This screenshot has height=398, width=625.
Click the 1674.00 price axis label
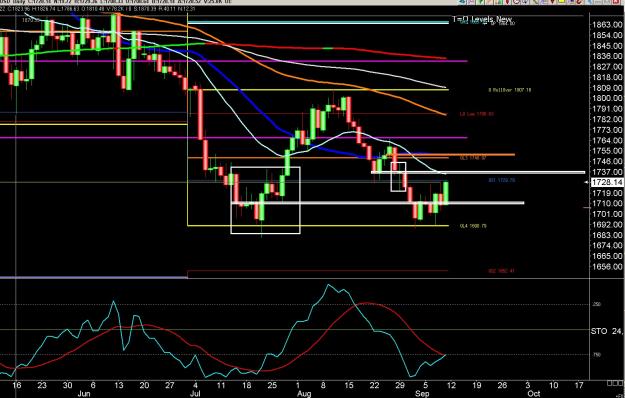point(608,245)
